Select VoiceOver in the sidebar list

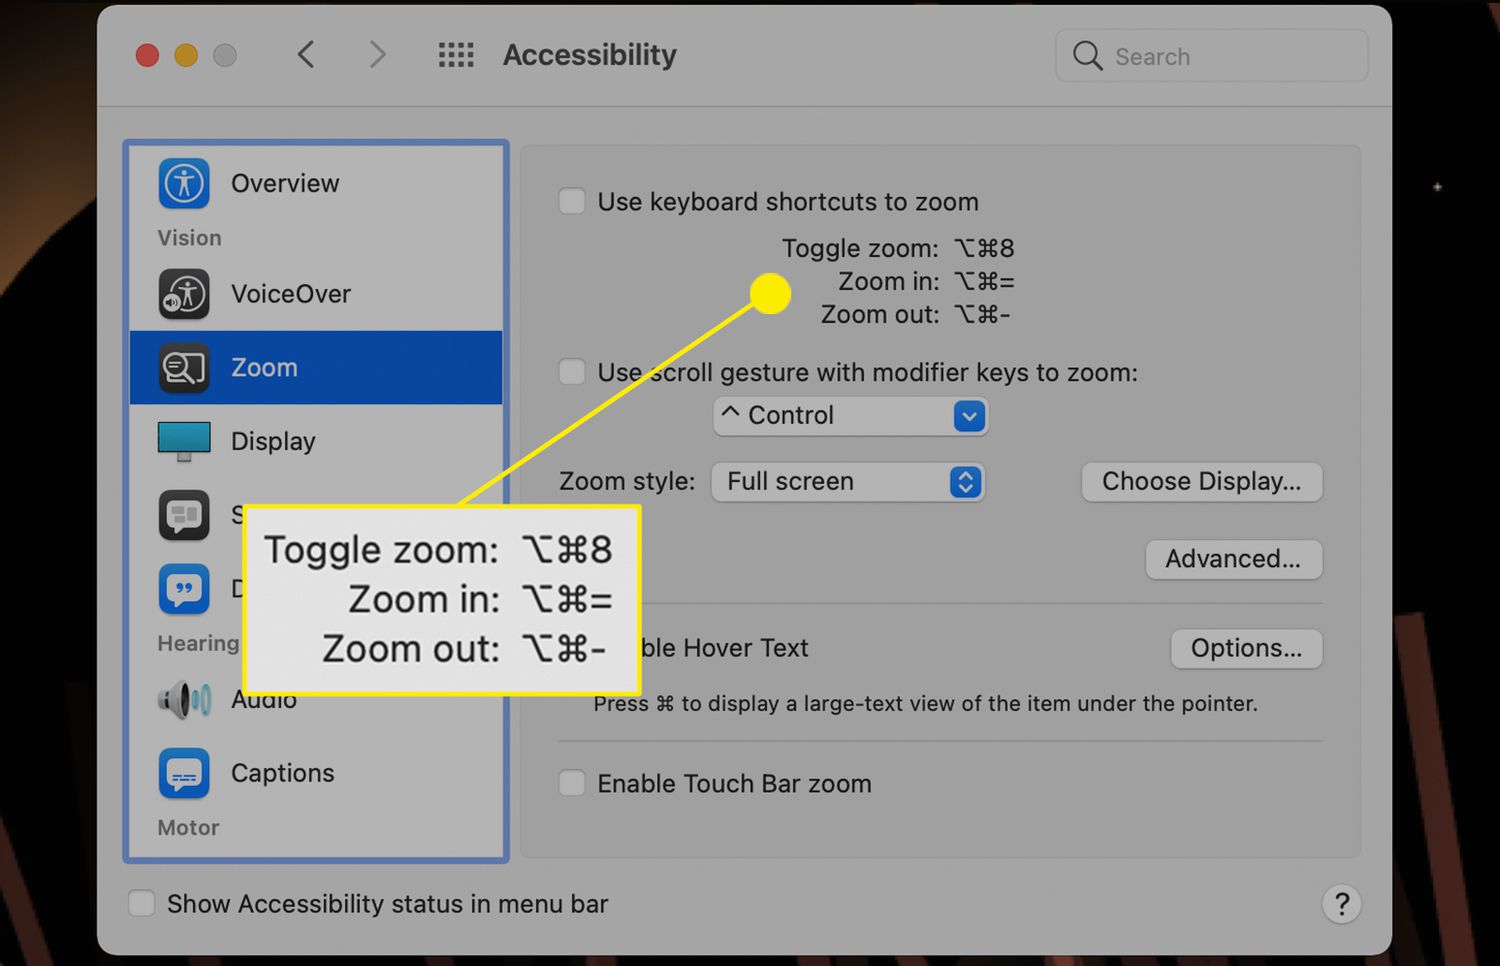(x=316, y=294)
